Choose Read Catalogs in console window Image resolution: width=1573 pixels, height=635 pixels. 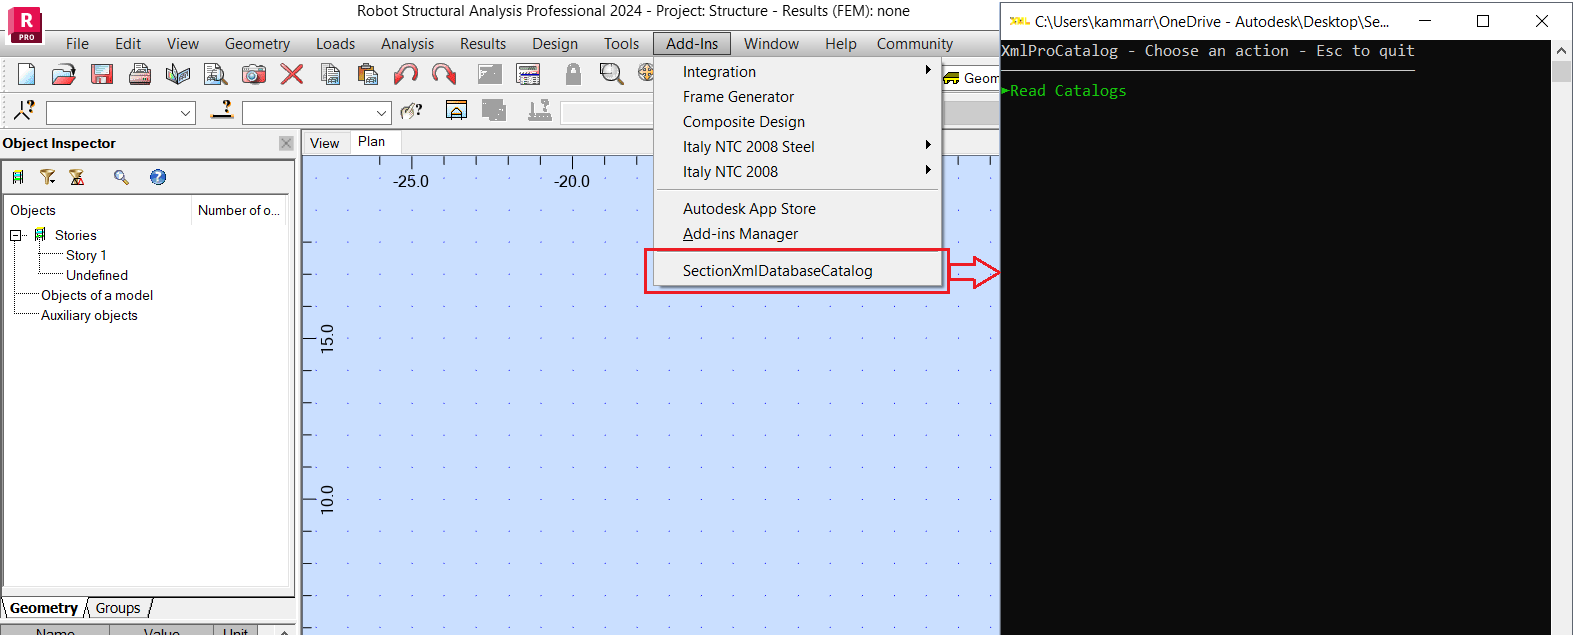click(1068, 91)
